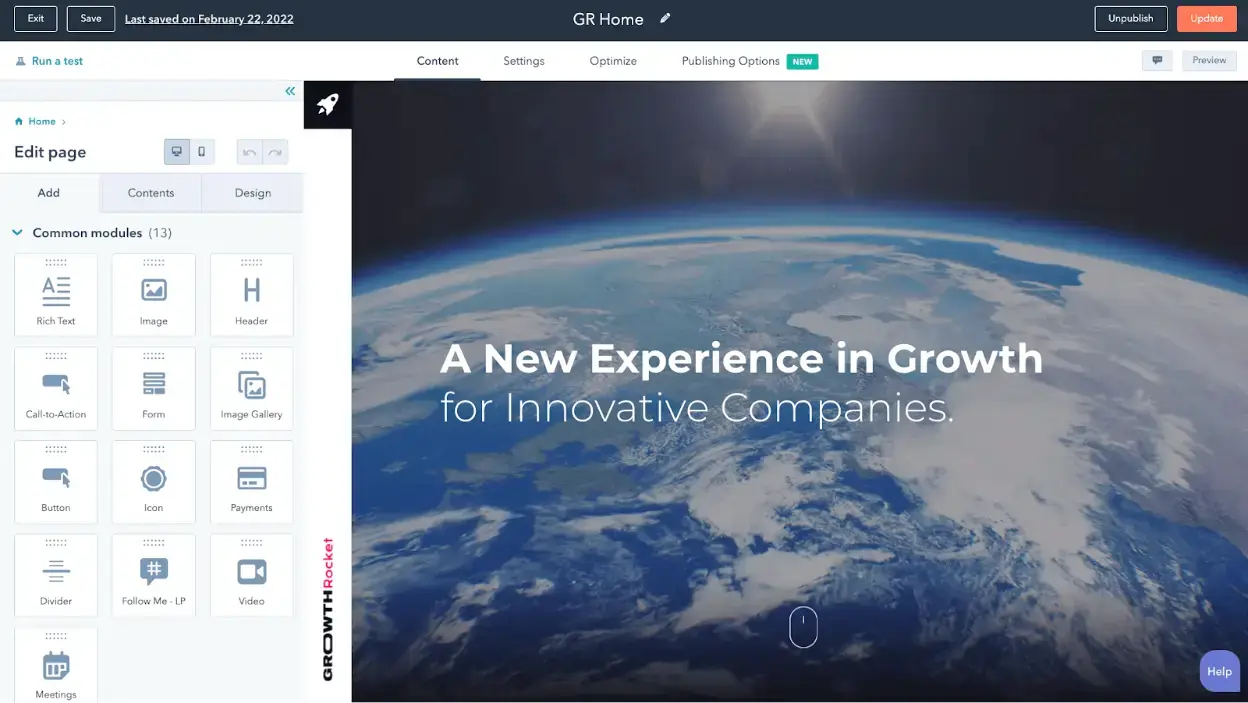Add the Header module
This screenshot has width=1248, height=703.
[x=251, y=294]
